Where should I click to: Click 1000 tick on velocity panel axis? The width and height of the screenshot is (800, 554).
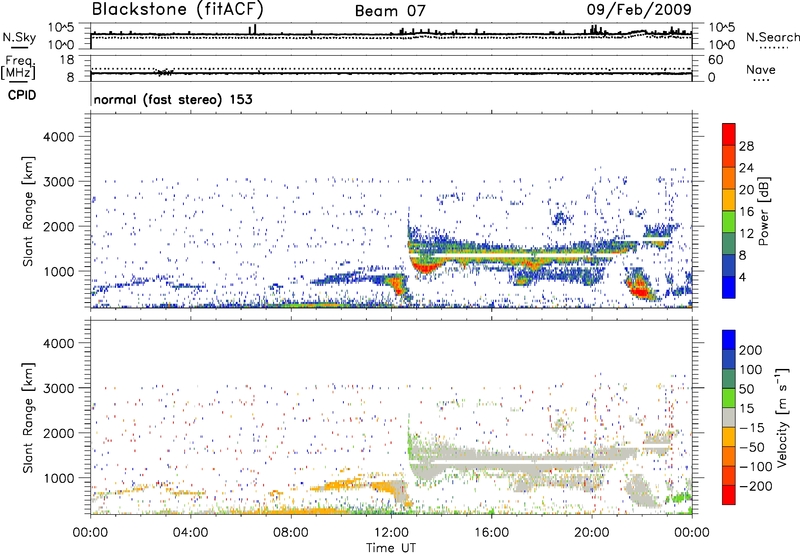click(x=59, y=478)
